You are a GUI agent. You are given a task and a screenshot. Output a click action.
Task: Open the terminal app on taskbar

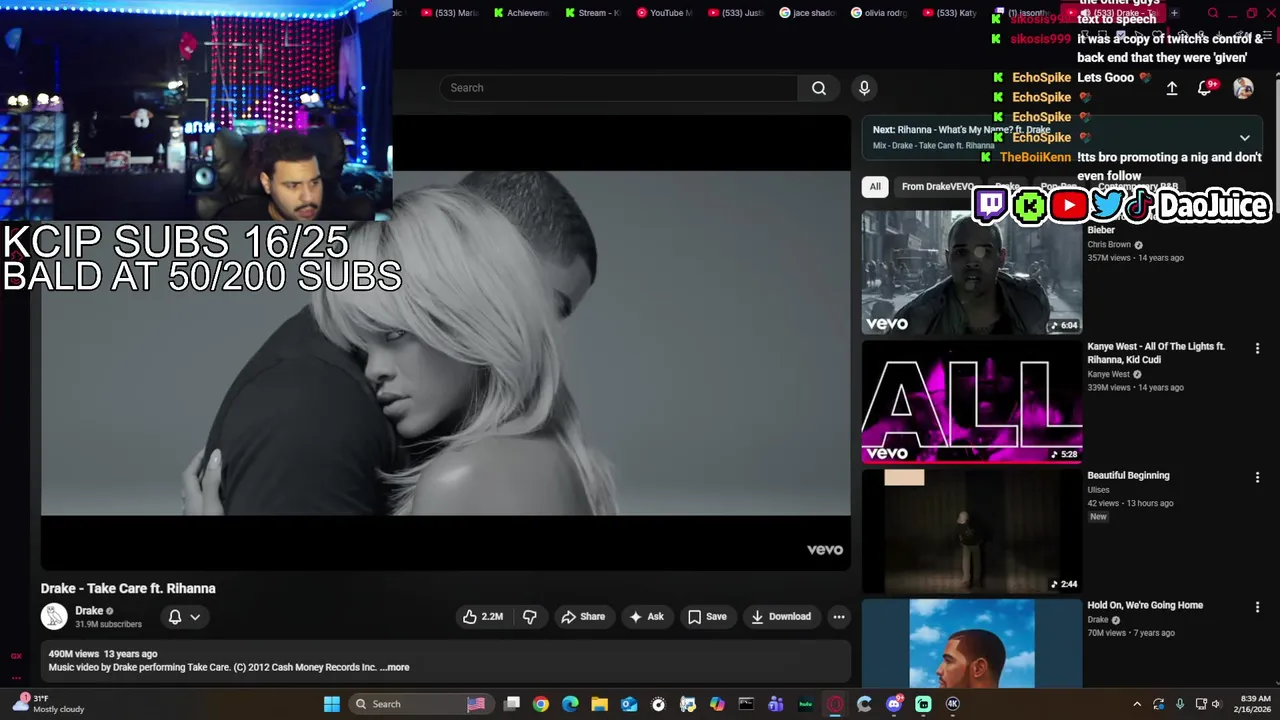[746, 704]
